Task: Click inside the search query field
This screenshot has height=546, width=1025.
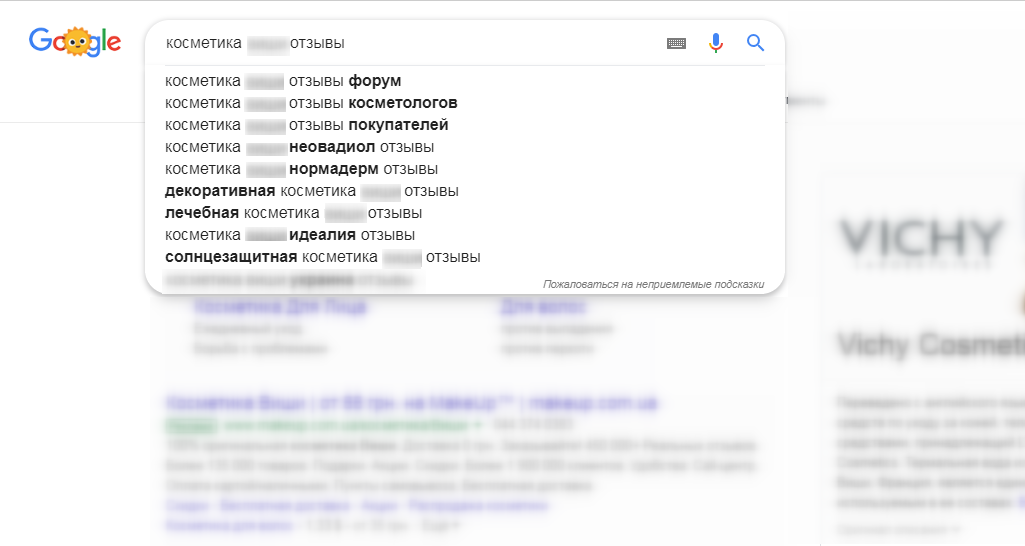Action: point(412,43)
